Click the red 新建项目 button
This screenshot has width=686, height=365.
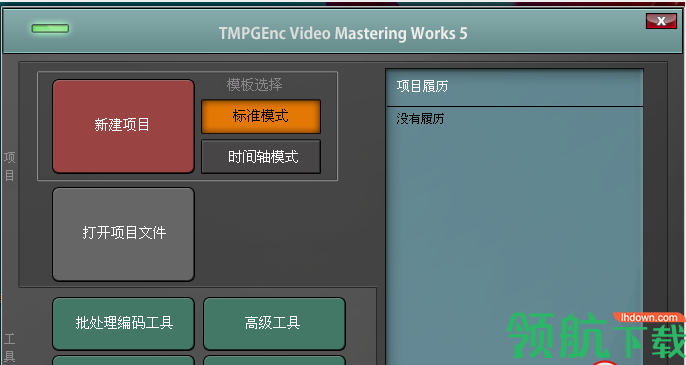(x=123, y=126)
